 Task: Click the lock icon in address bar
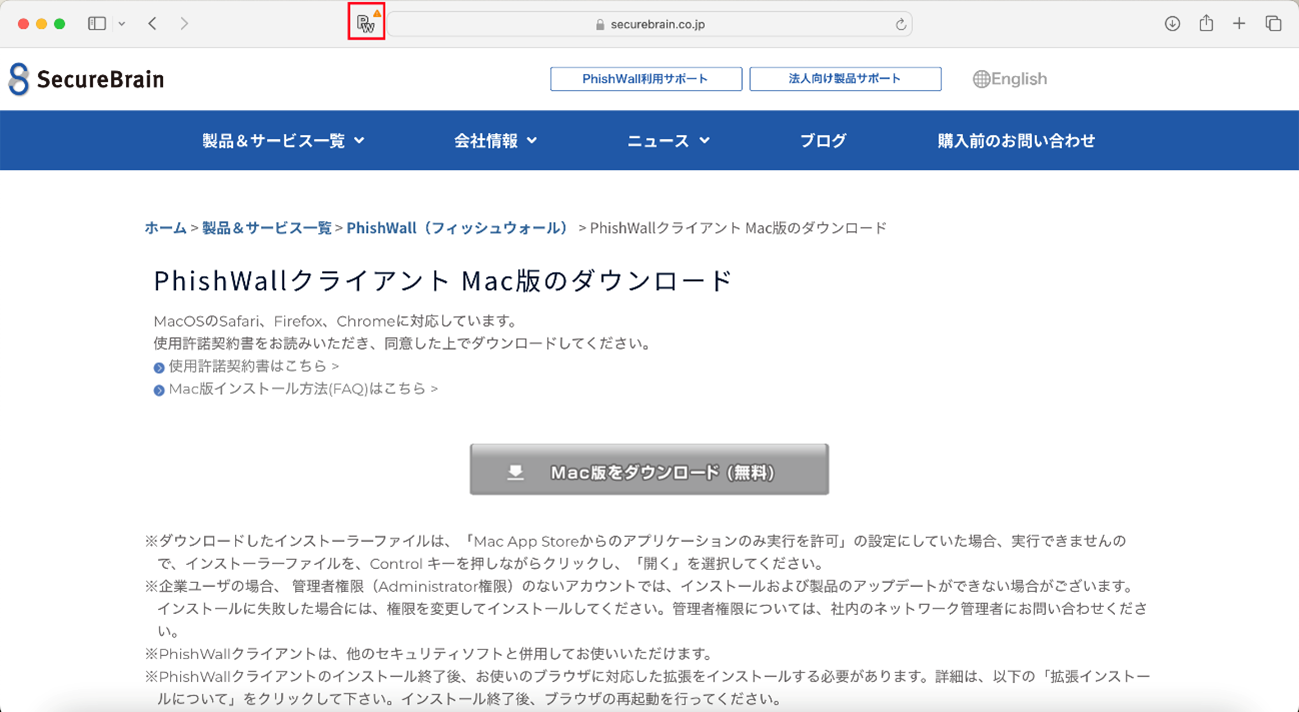[600, 24]
